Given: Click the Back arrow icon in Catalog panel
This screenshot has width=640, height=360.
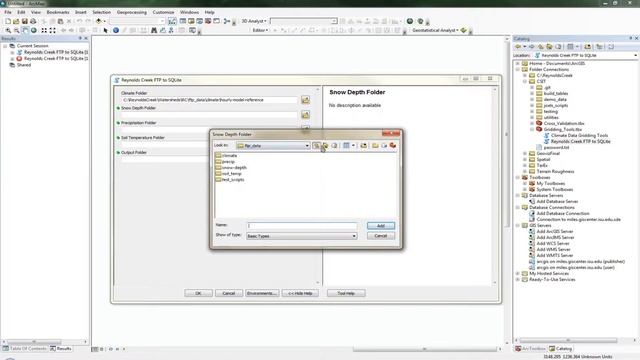Looking at the screenshot, I should [x=518, y=47].
